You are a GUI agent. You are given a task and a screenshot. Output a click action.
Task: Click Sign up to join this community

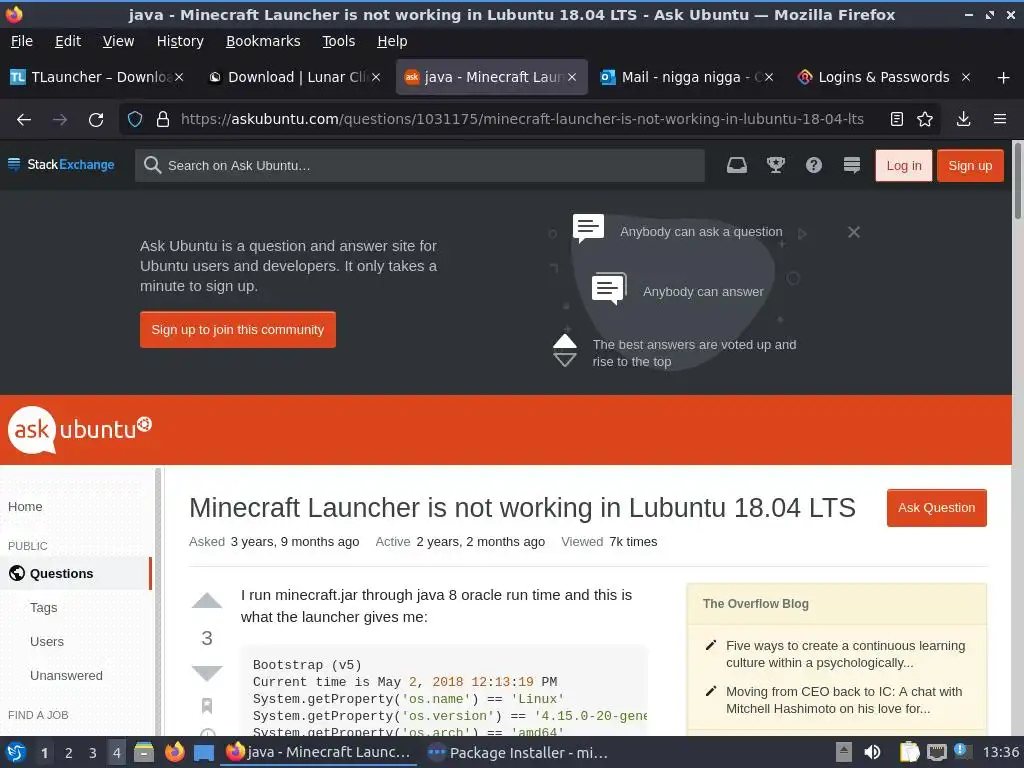238,330
